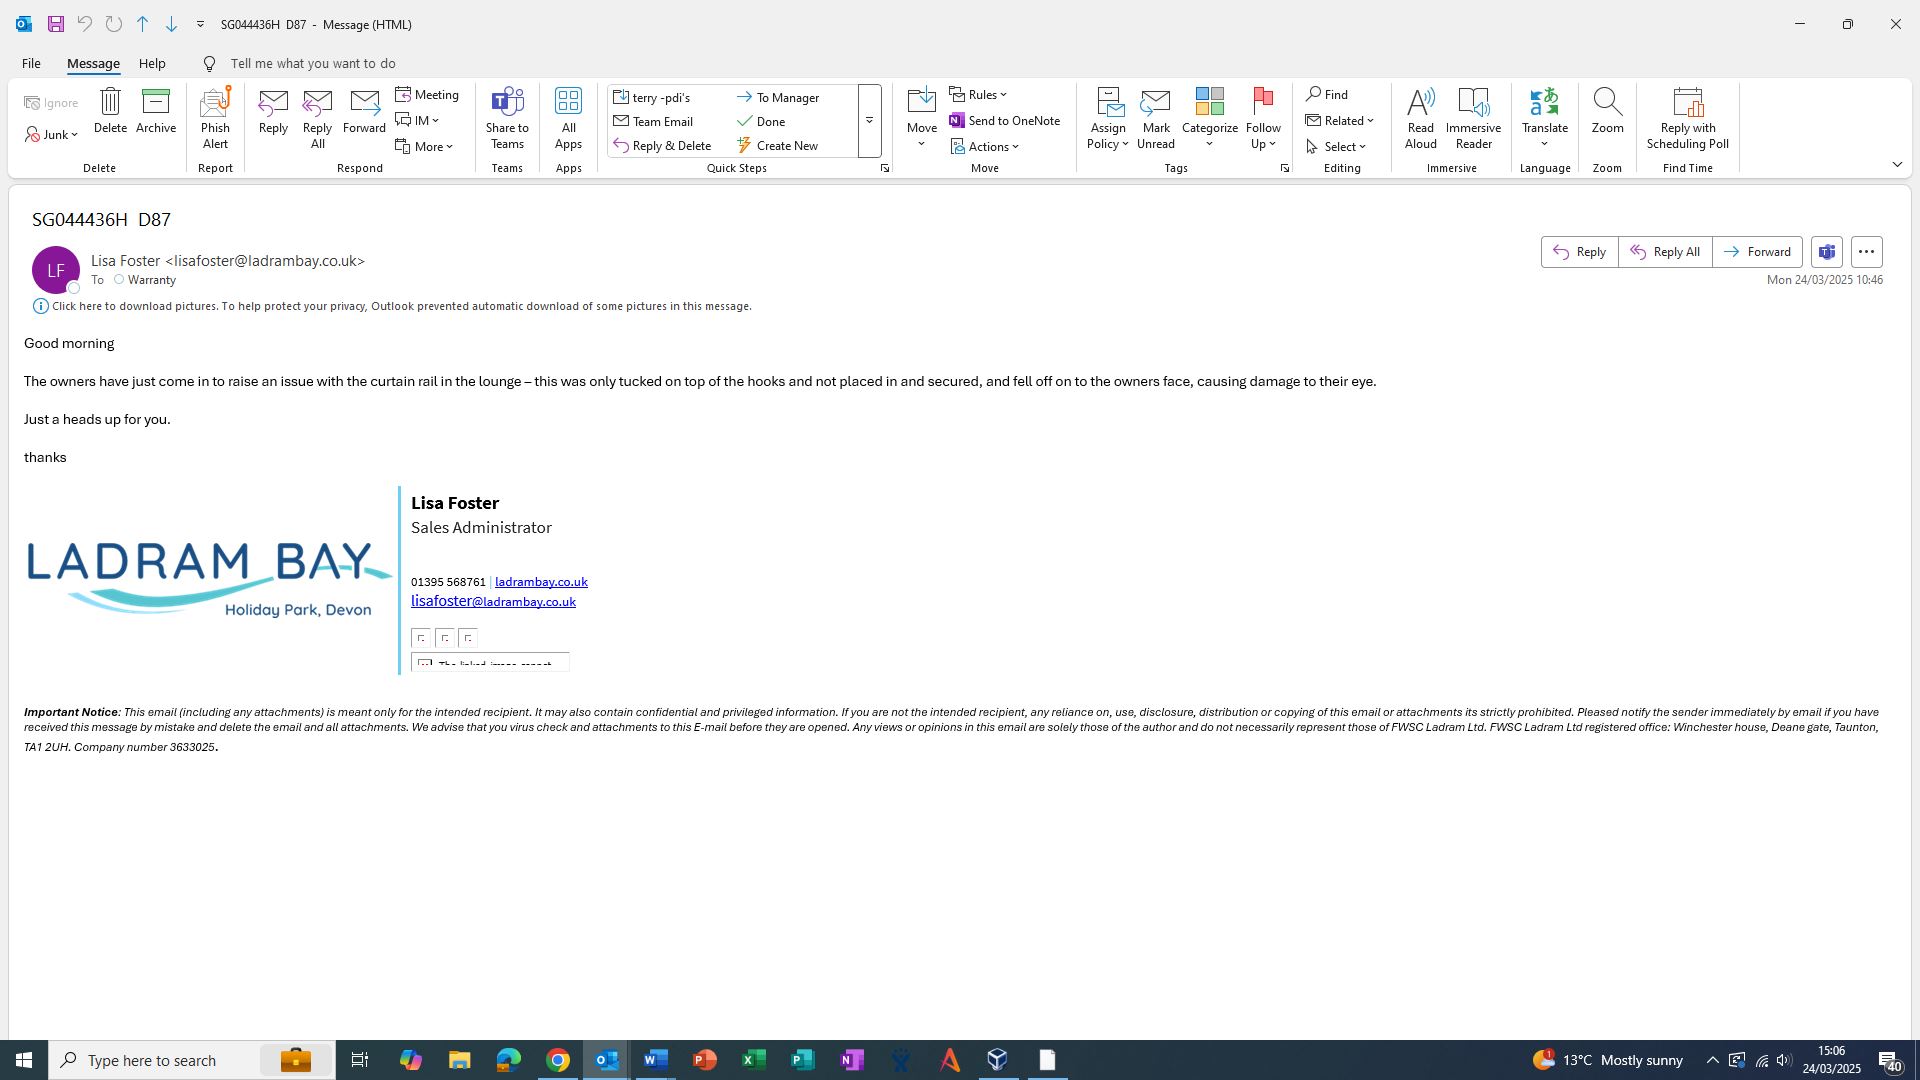Screen dimensions: 1920x1080
Task: Switch to the Help ribbon tab
Action: coord(152,64)
